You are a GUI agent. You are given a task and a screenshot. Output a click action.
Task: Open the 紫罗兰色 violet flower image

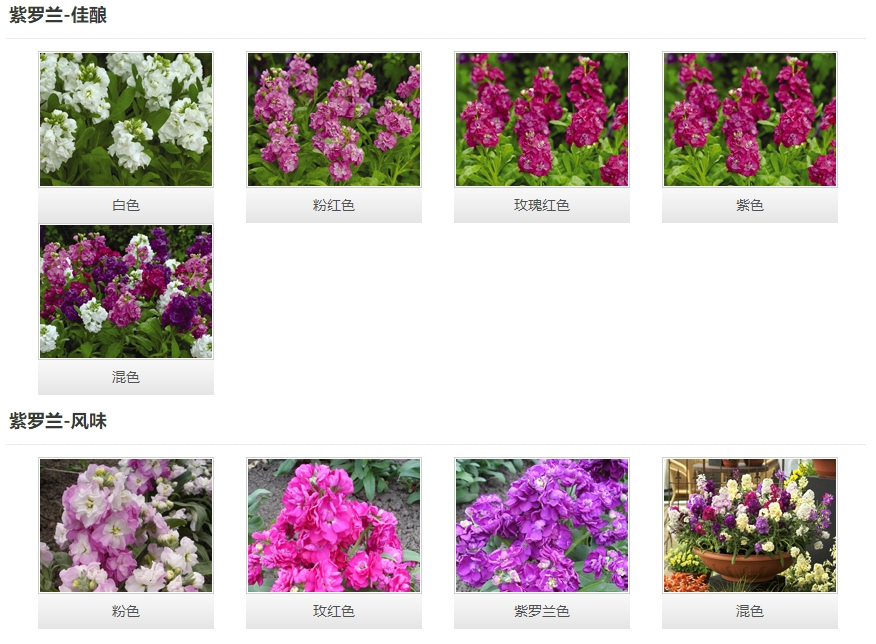(x=542, y=526)
